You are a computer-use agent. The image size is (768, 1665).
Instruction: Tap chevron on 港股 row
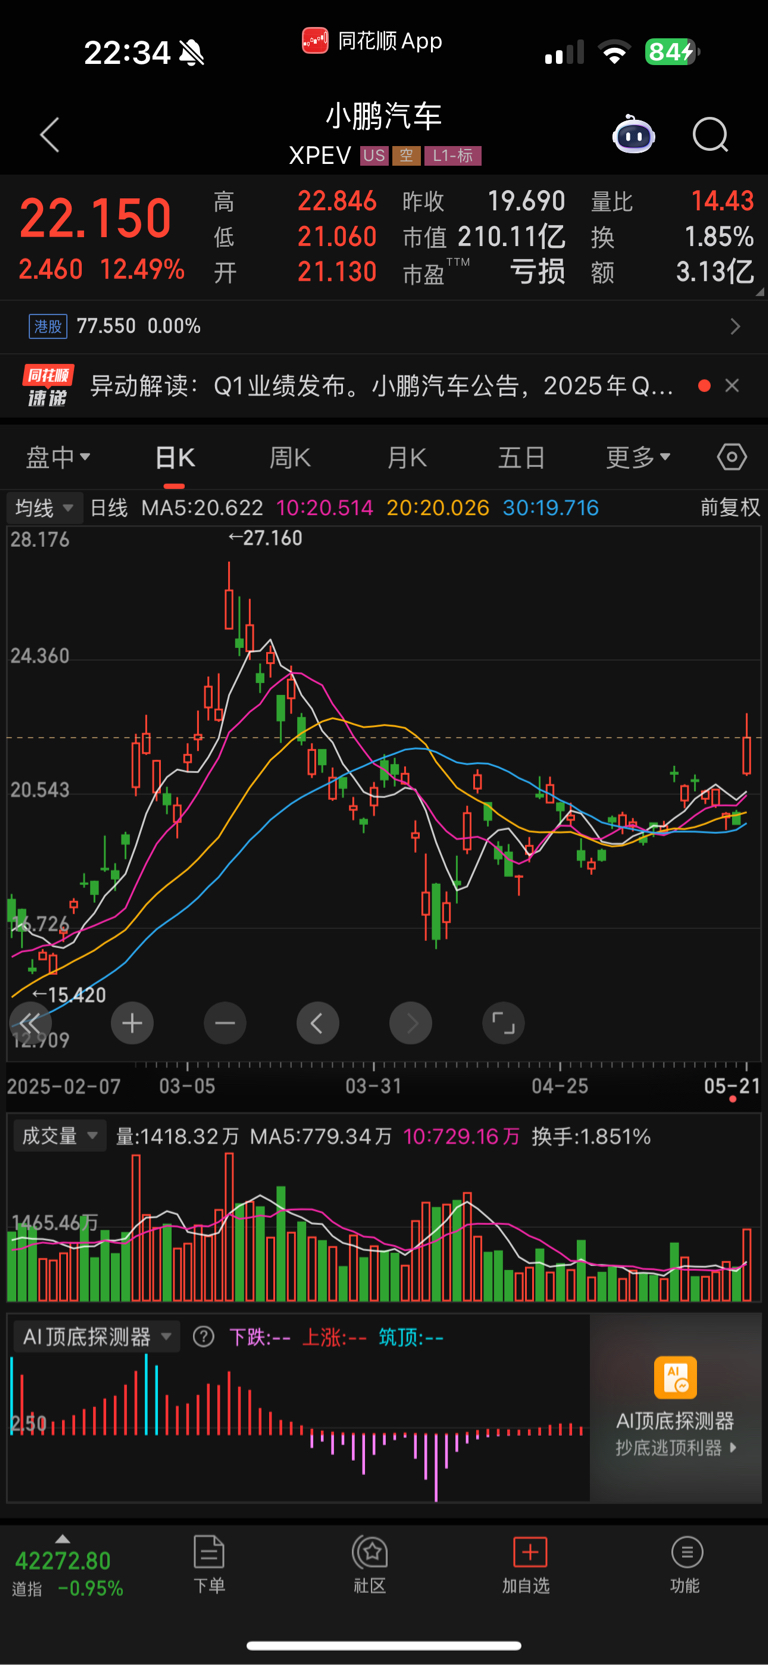736,326
